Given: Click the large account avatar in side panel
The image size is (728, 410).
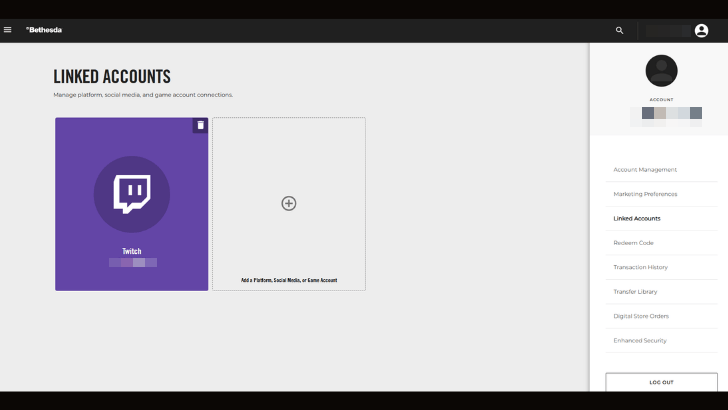Looking at the screenshot, I should (x=661, y=71).
